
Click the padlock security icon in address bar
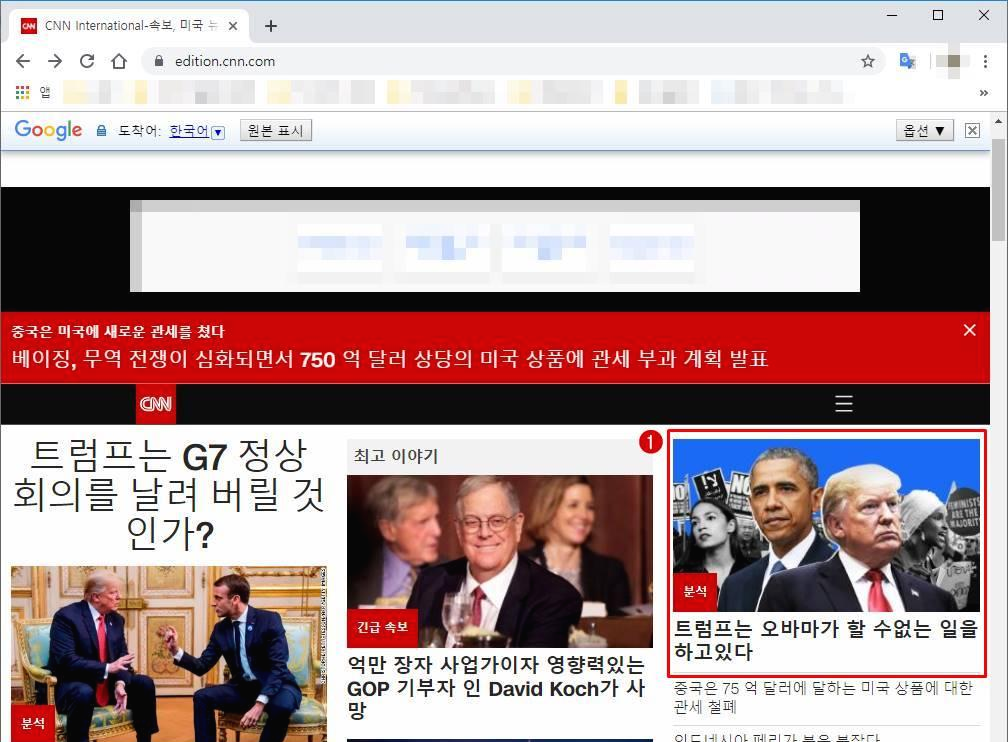click(x=158, y=61)
